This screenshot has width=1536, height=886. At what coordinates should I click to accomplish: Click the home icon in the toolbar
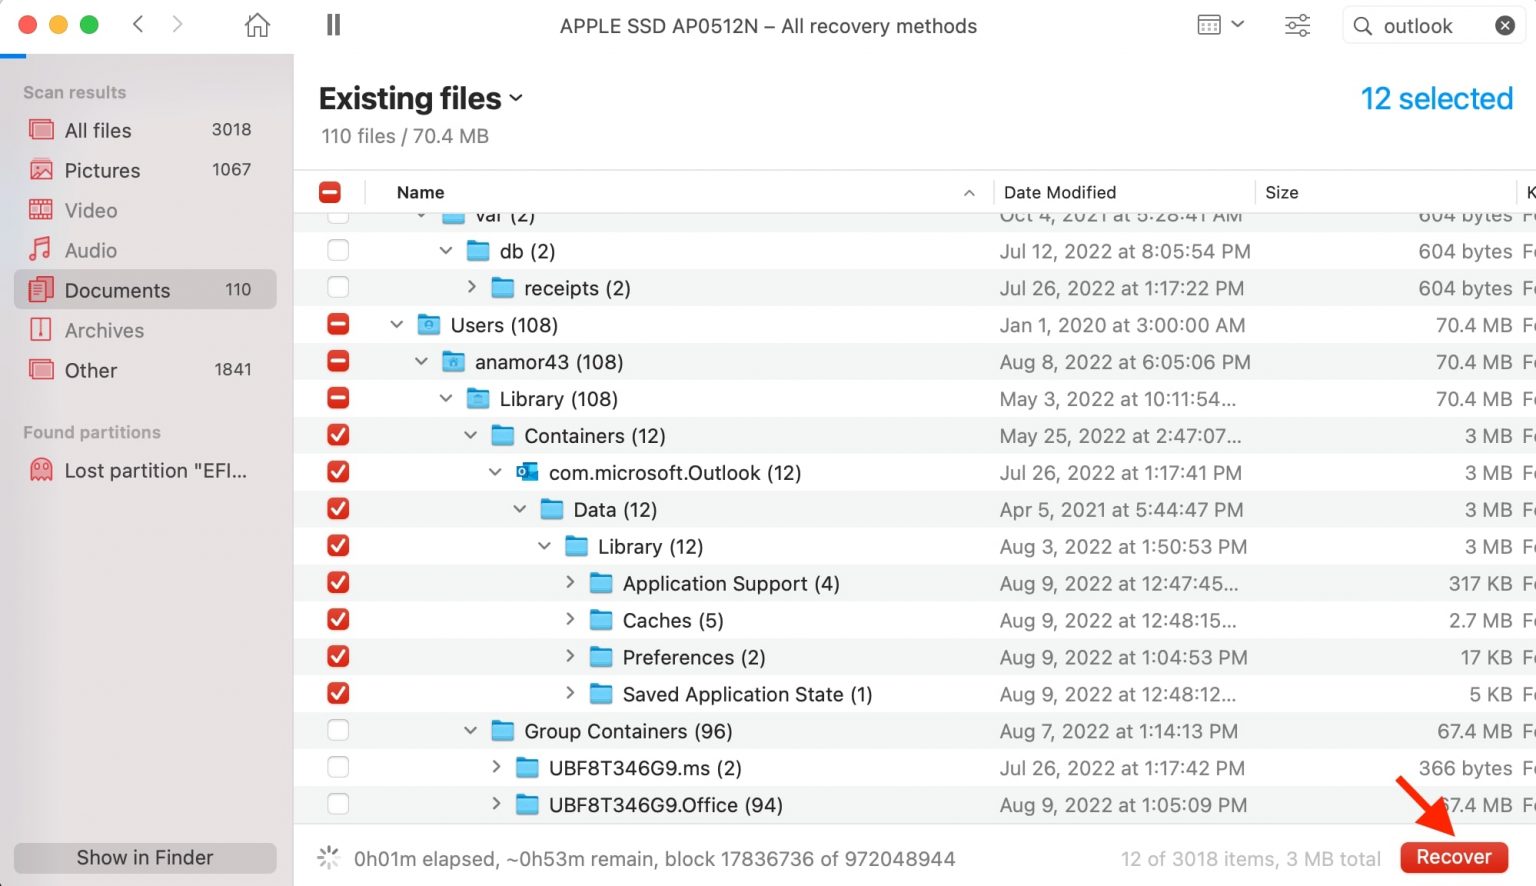[256, 24]
